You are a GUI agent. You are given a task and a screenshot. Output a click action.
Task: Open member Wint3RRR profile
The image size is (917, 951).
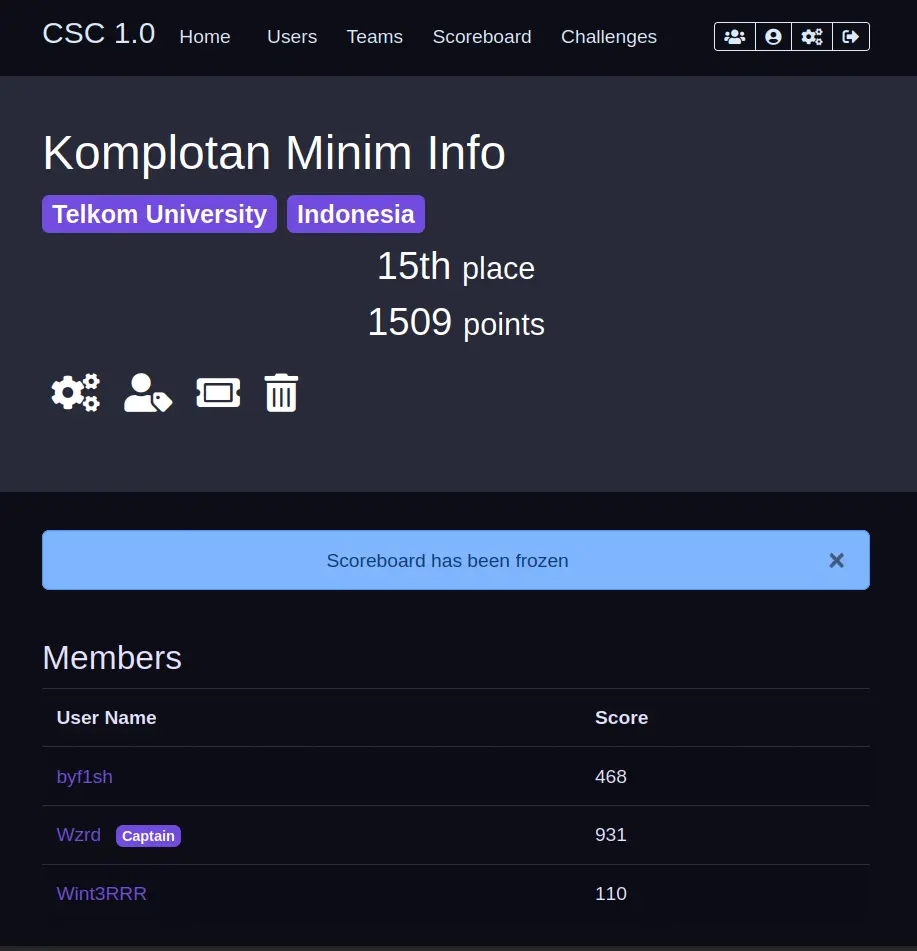pos(101,894)
